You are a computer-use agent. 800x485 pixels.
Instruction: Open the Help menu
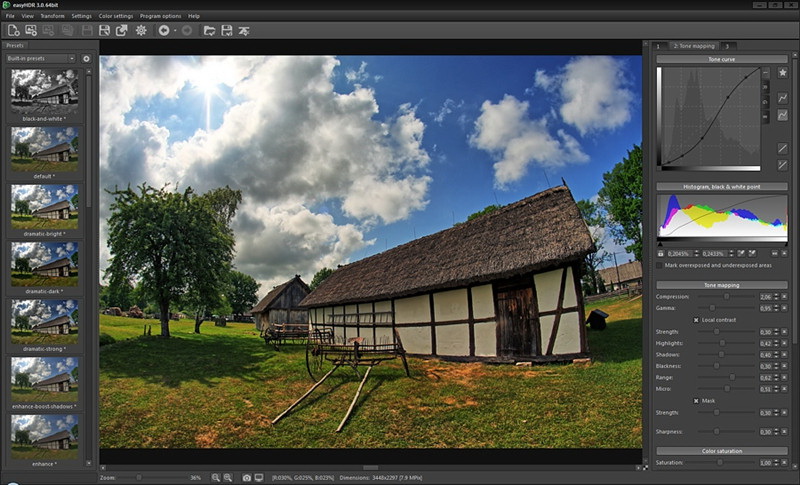[194, 16]
